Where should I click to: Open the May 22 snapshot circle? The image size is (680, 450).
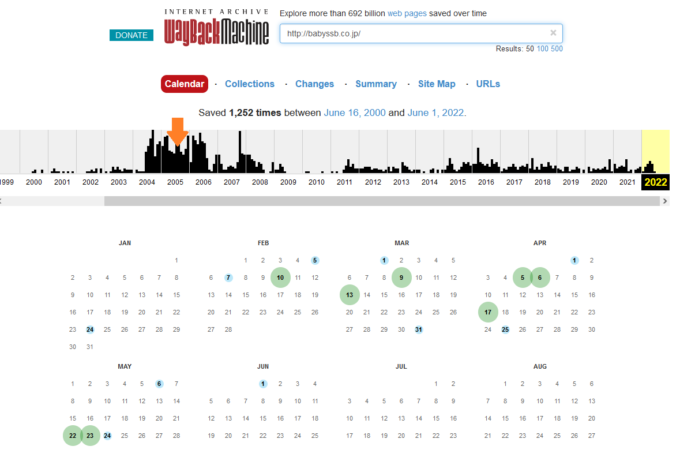[73, 435]
